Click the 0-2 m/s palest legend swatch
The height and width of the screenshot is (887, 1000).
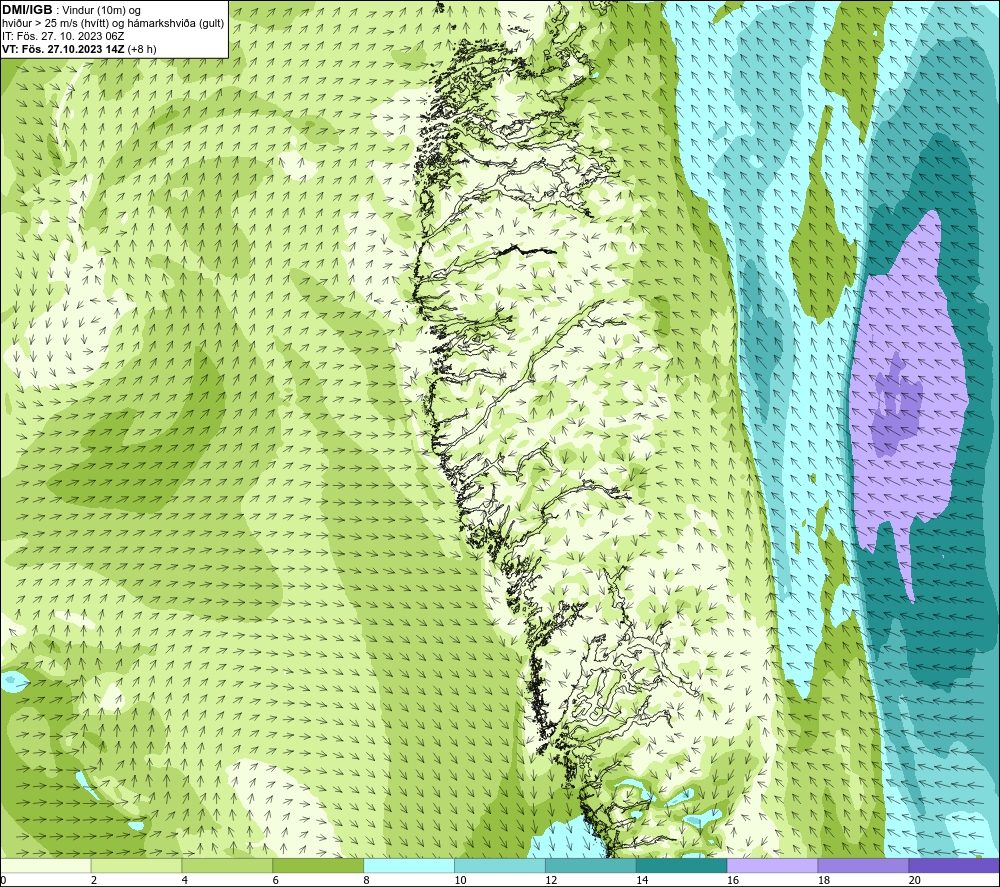click(45, 866)
